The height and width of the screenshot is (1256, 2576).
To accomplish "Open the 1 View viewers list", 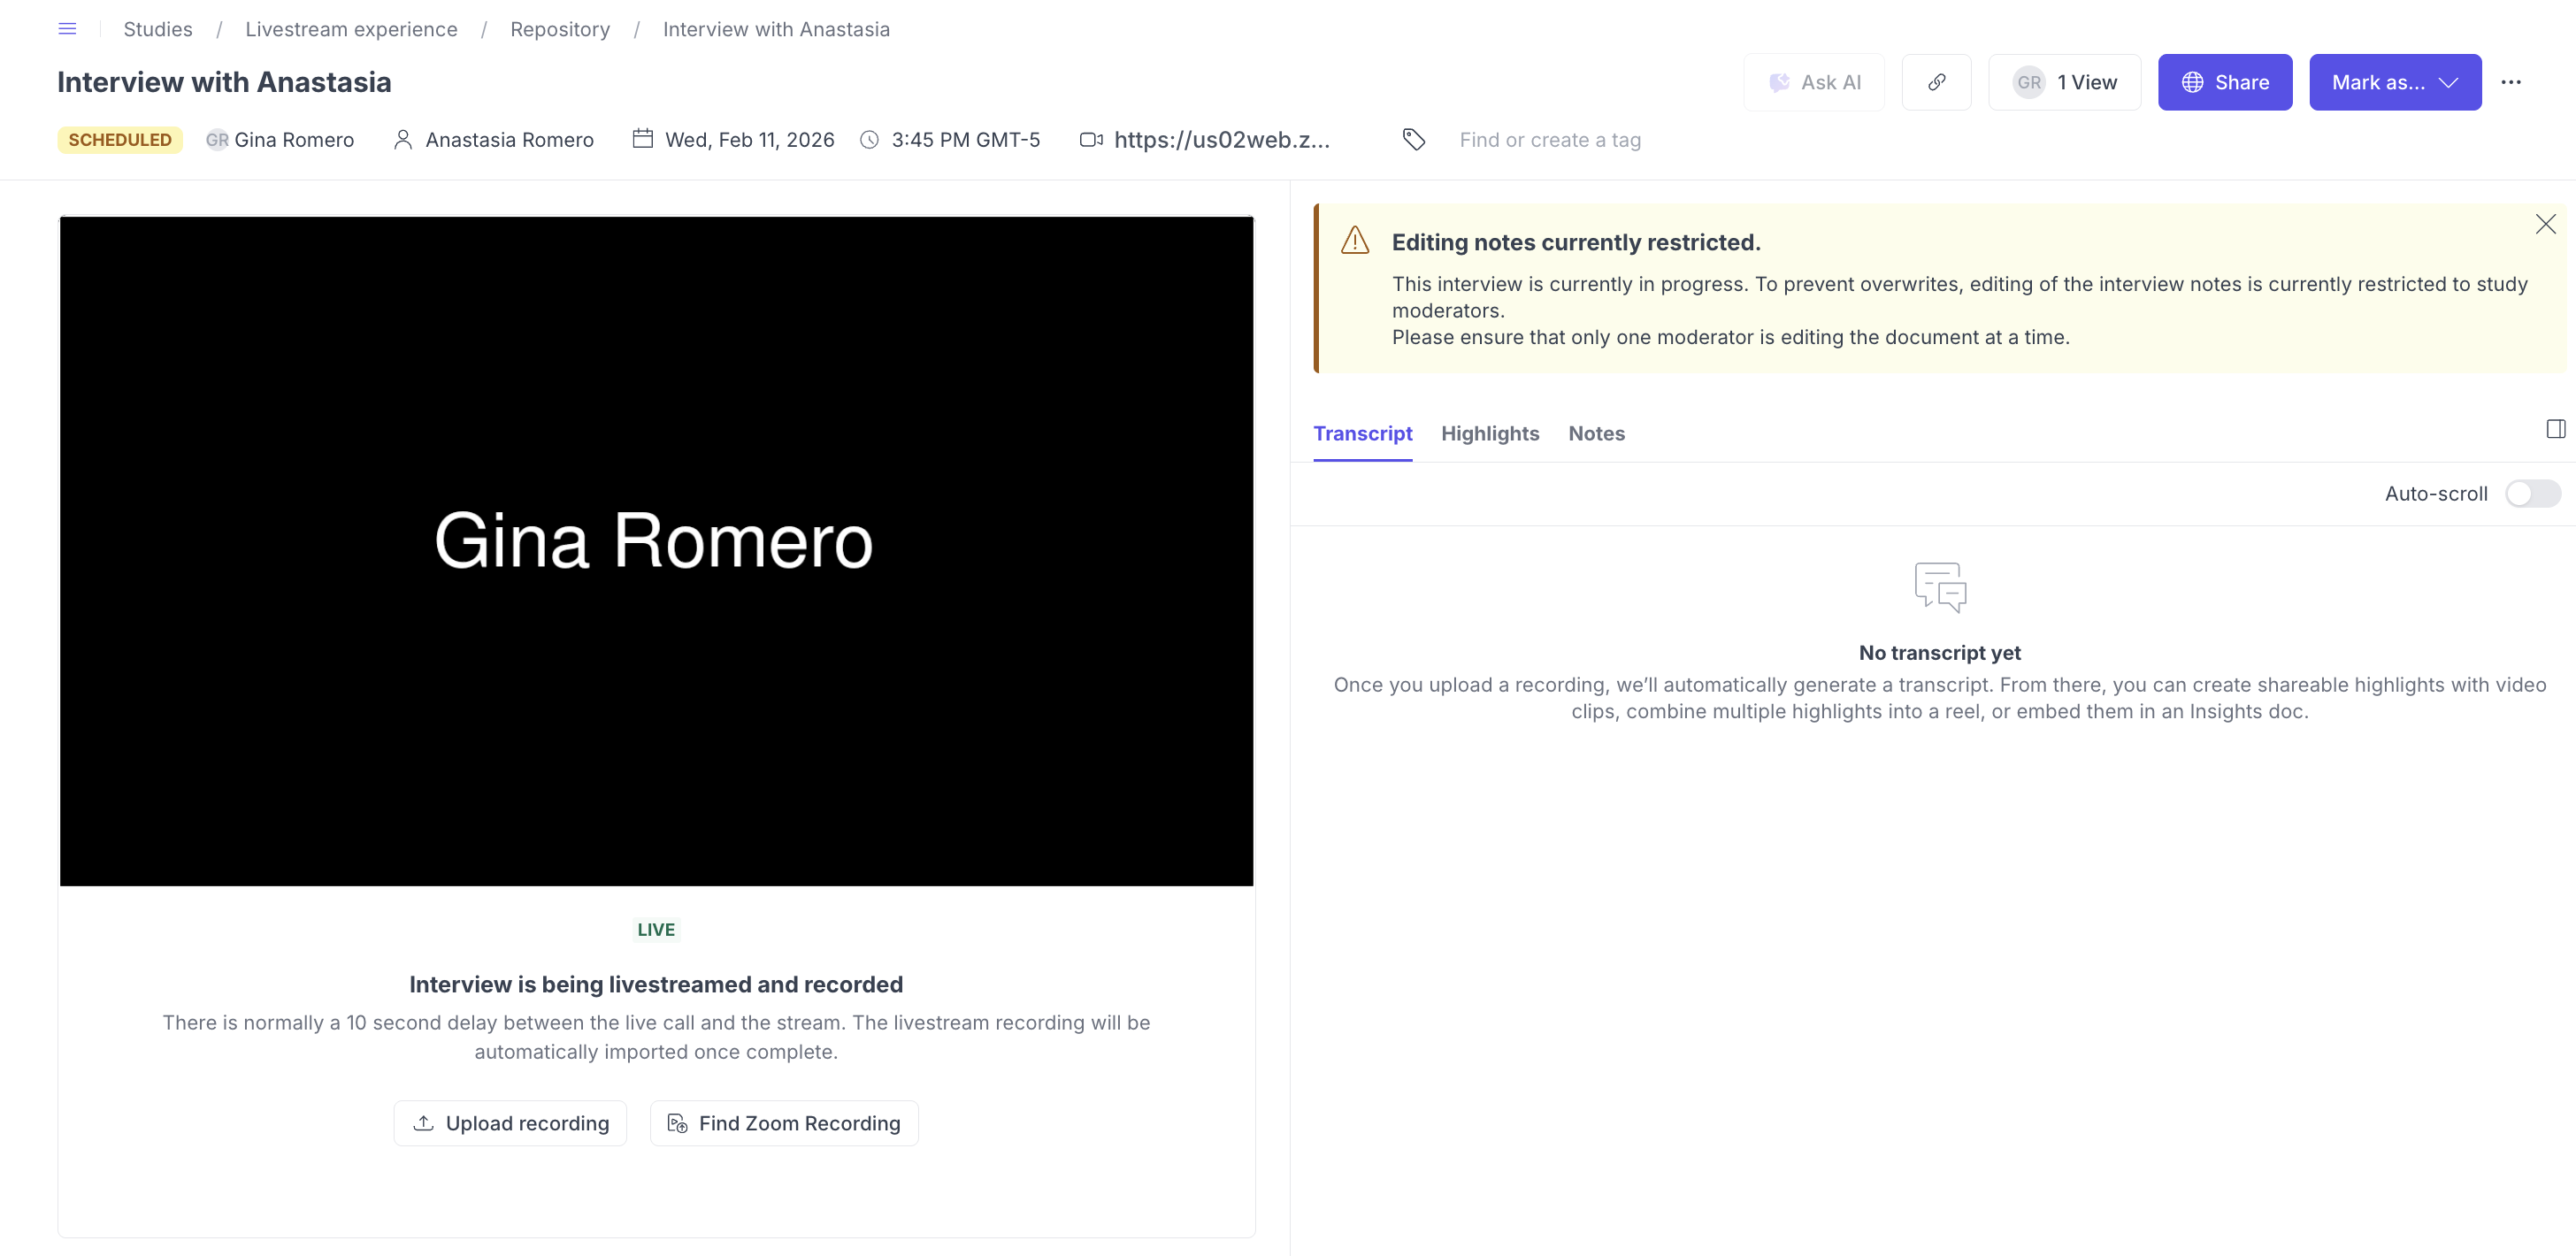I will (2064, 82).
